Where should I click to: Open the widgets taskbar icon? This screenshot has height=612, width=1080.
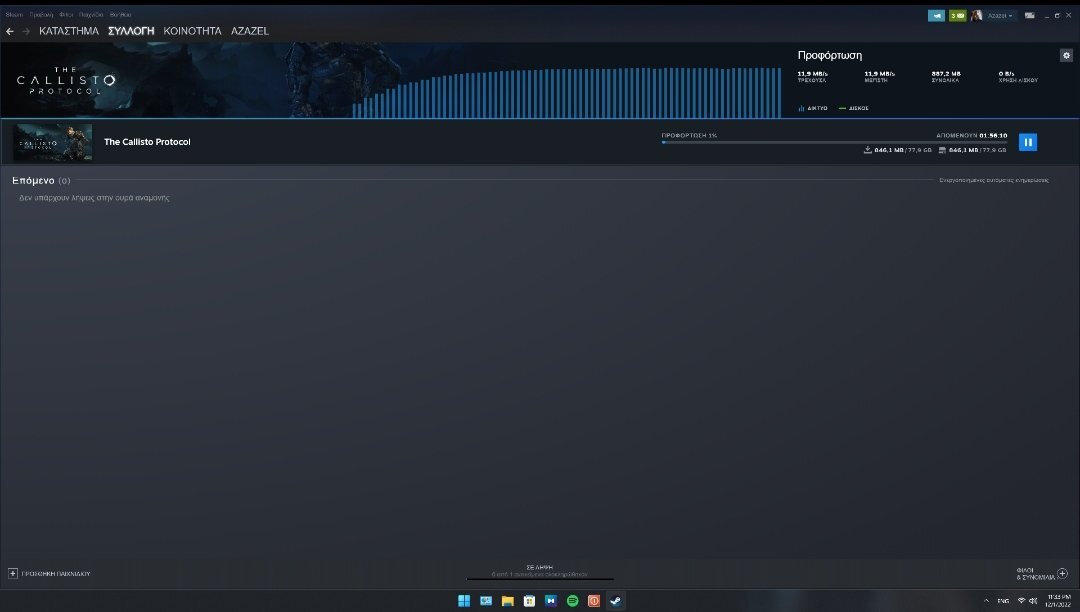486,601
